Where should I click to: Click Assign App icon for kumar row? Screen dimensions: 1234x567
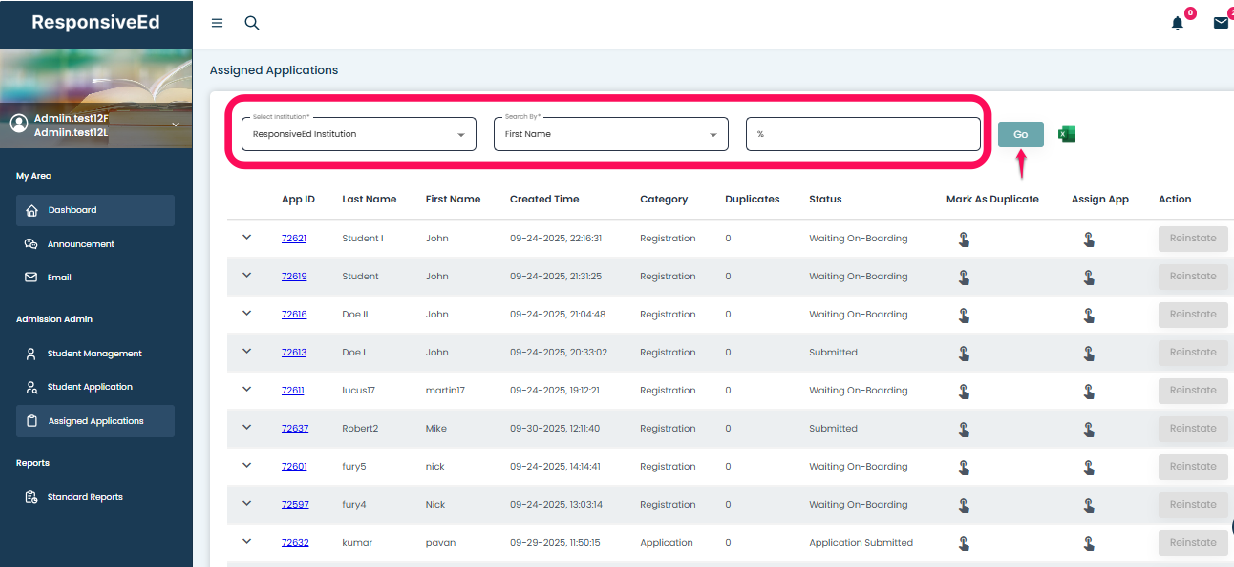pyautogui.click(x=1089, y=543)
